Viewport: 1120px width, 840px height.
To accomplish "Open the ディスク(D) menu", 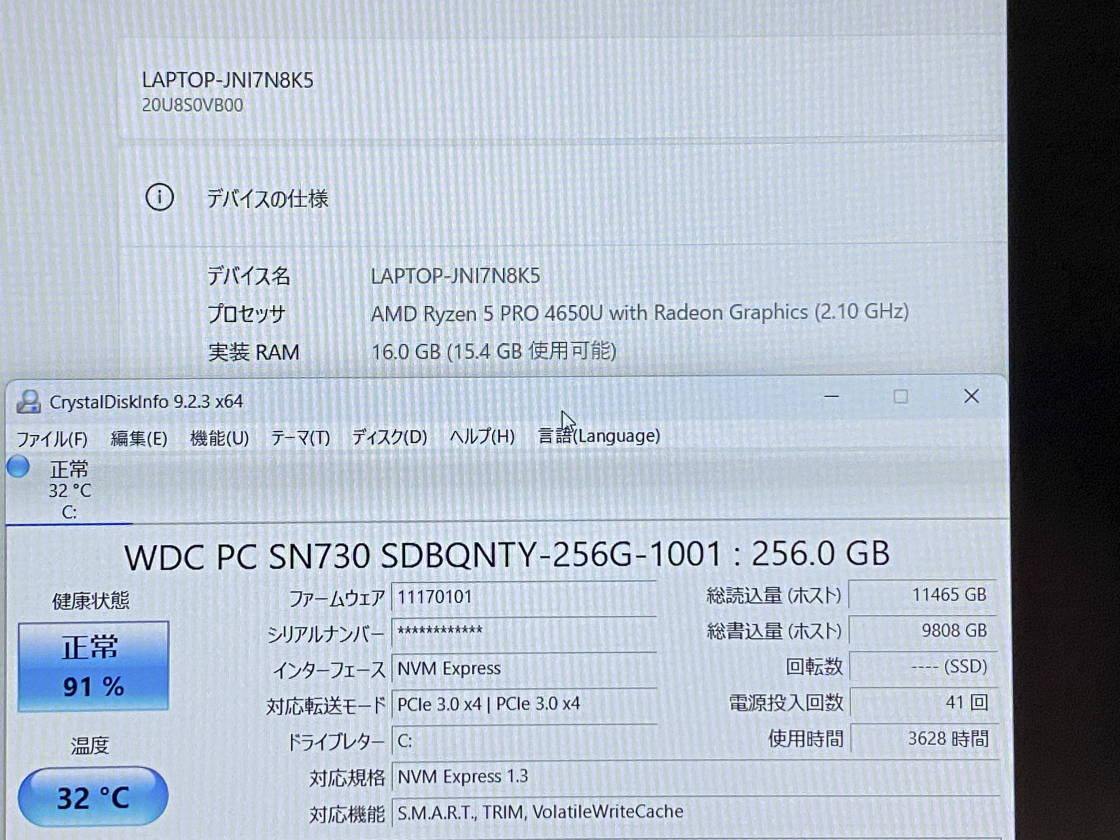I will pos(389,437).
